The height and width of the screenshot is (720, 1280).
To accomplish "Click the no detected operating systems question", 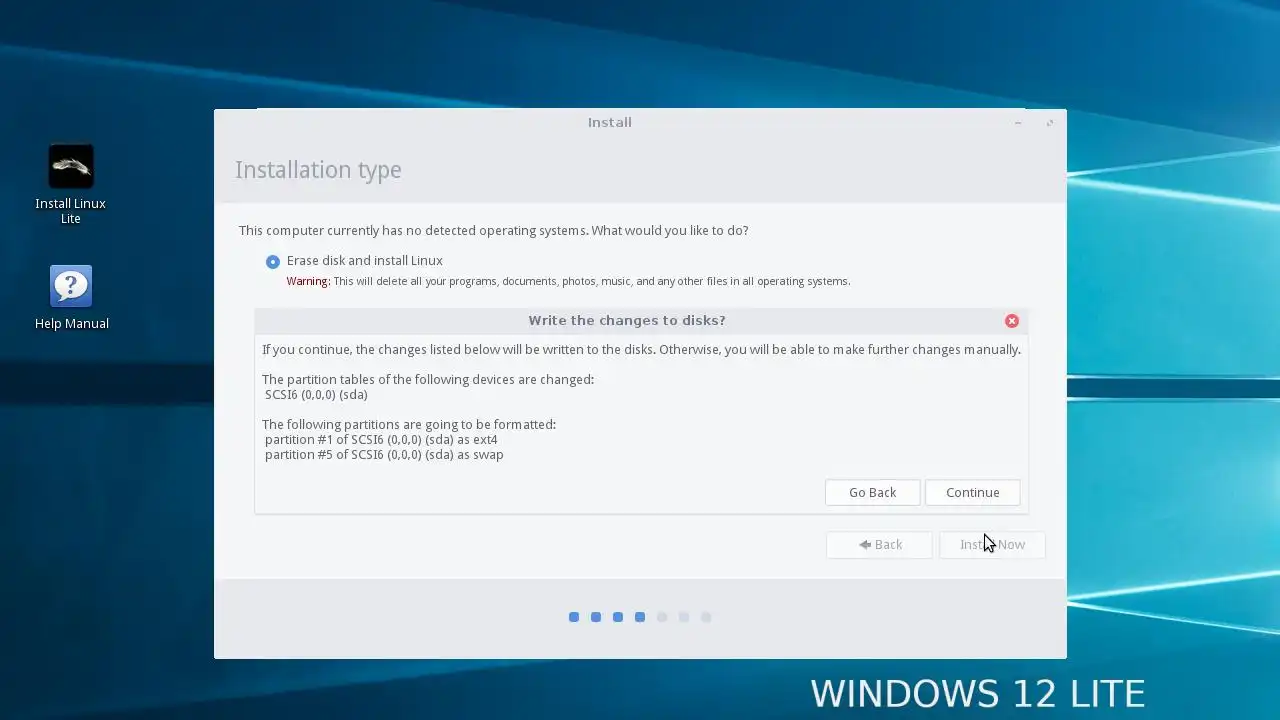I will (493, 231).
